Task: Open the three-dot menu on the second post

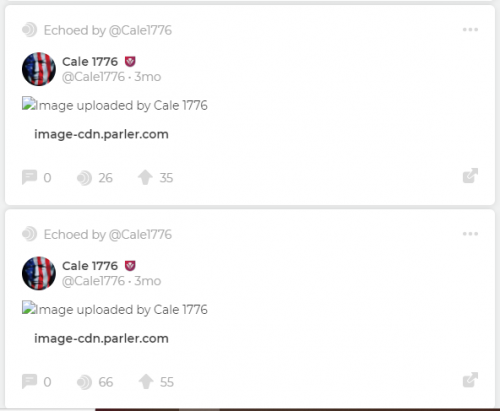Action: point(470,234)
